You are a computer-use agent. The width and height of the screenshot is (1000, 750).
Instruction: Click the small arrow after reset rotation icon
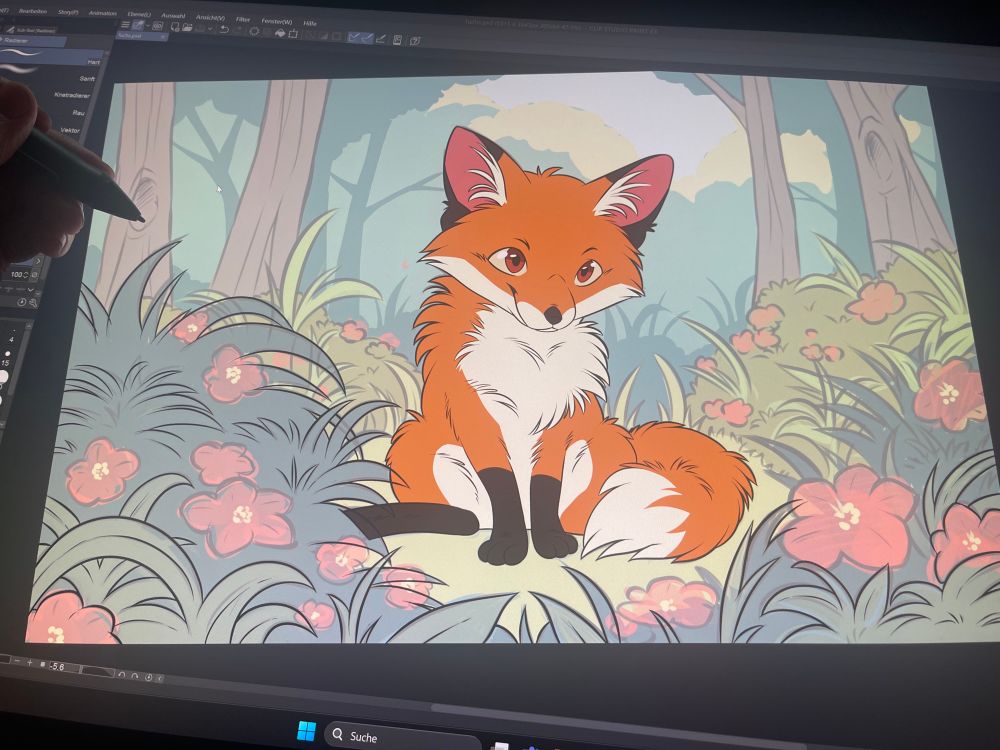click(159, 679)
